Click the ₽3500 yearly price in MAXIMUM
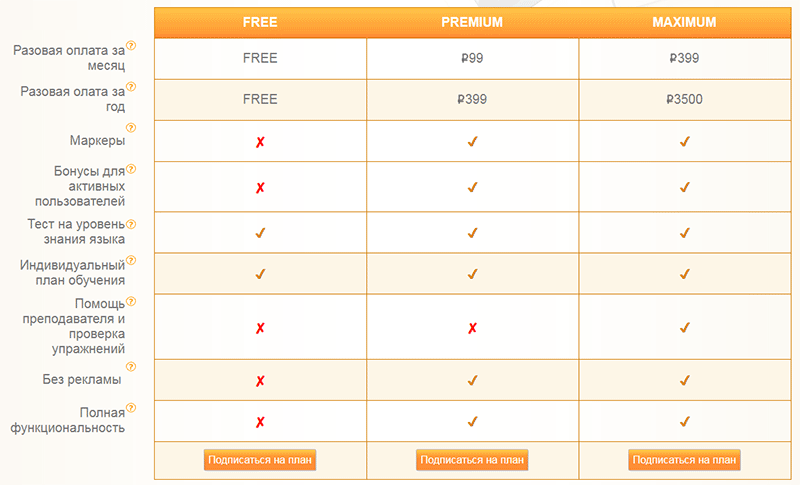 685,99
